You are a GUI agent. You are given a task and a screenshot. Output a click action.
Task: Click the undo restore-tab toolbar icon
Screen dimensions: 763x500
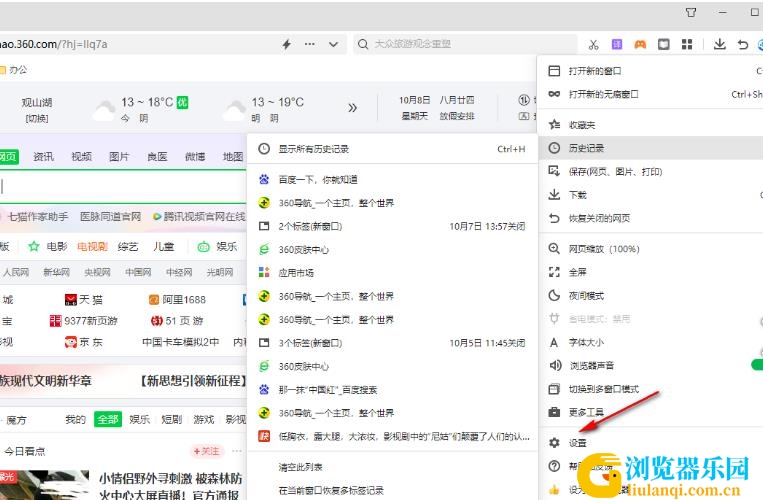pyautogui.click(x=743, y=45)
